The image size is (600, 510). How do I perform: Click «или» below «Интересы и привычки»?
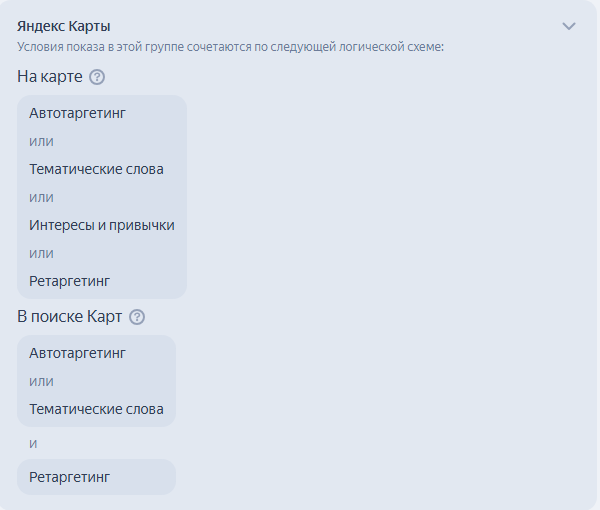tap(41, 253)
